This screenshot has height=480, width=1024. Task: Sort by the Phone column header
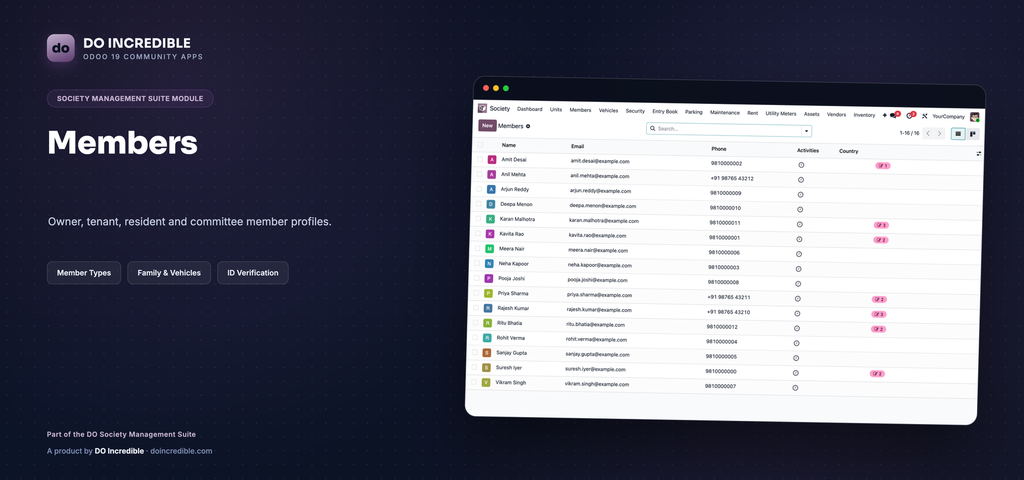coord(718,149)
